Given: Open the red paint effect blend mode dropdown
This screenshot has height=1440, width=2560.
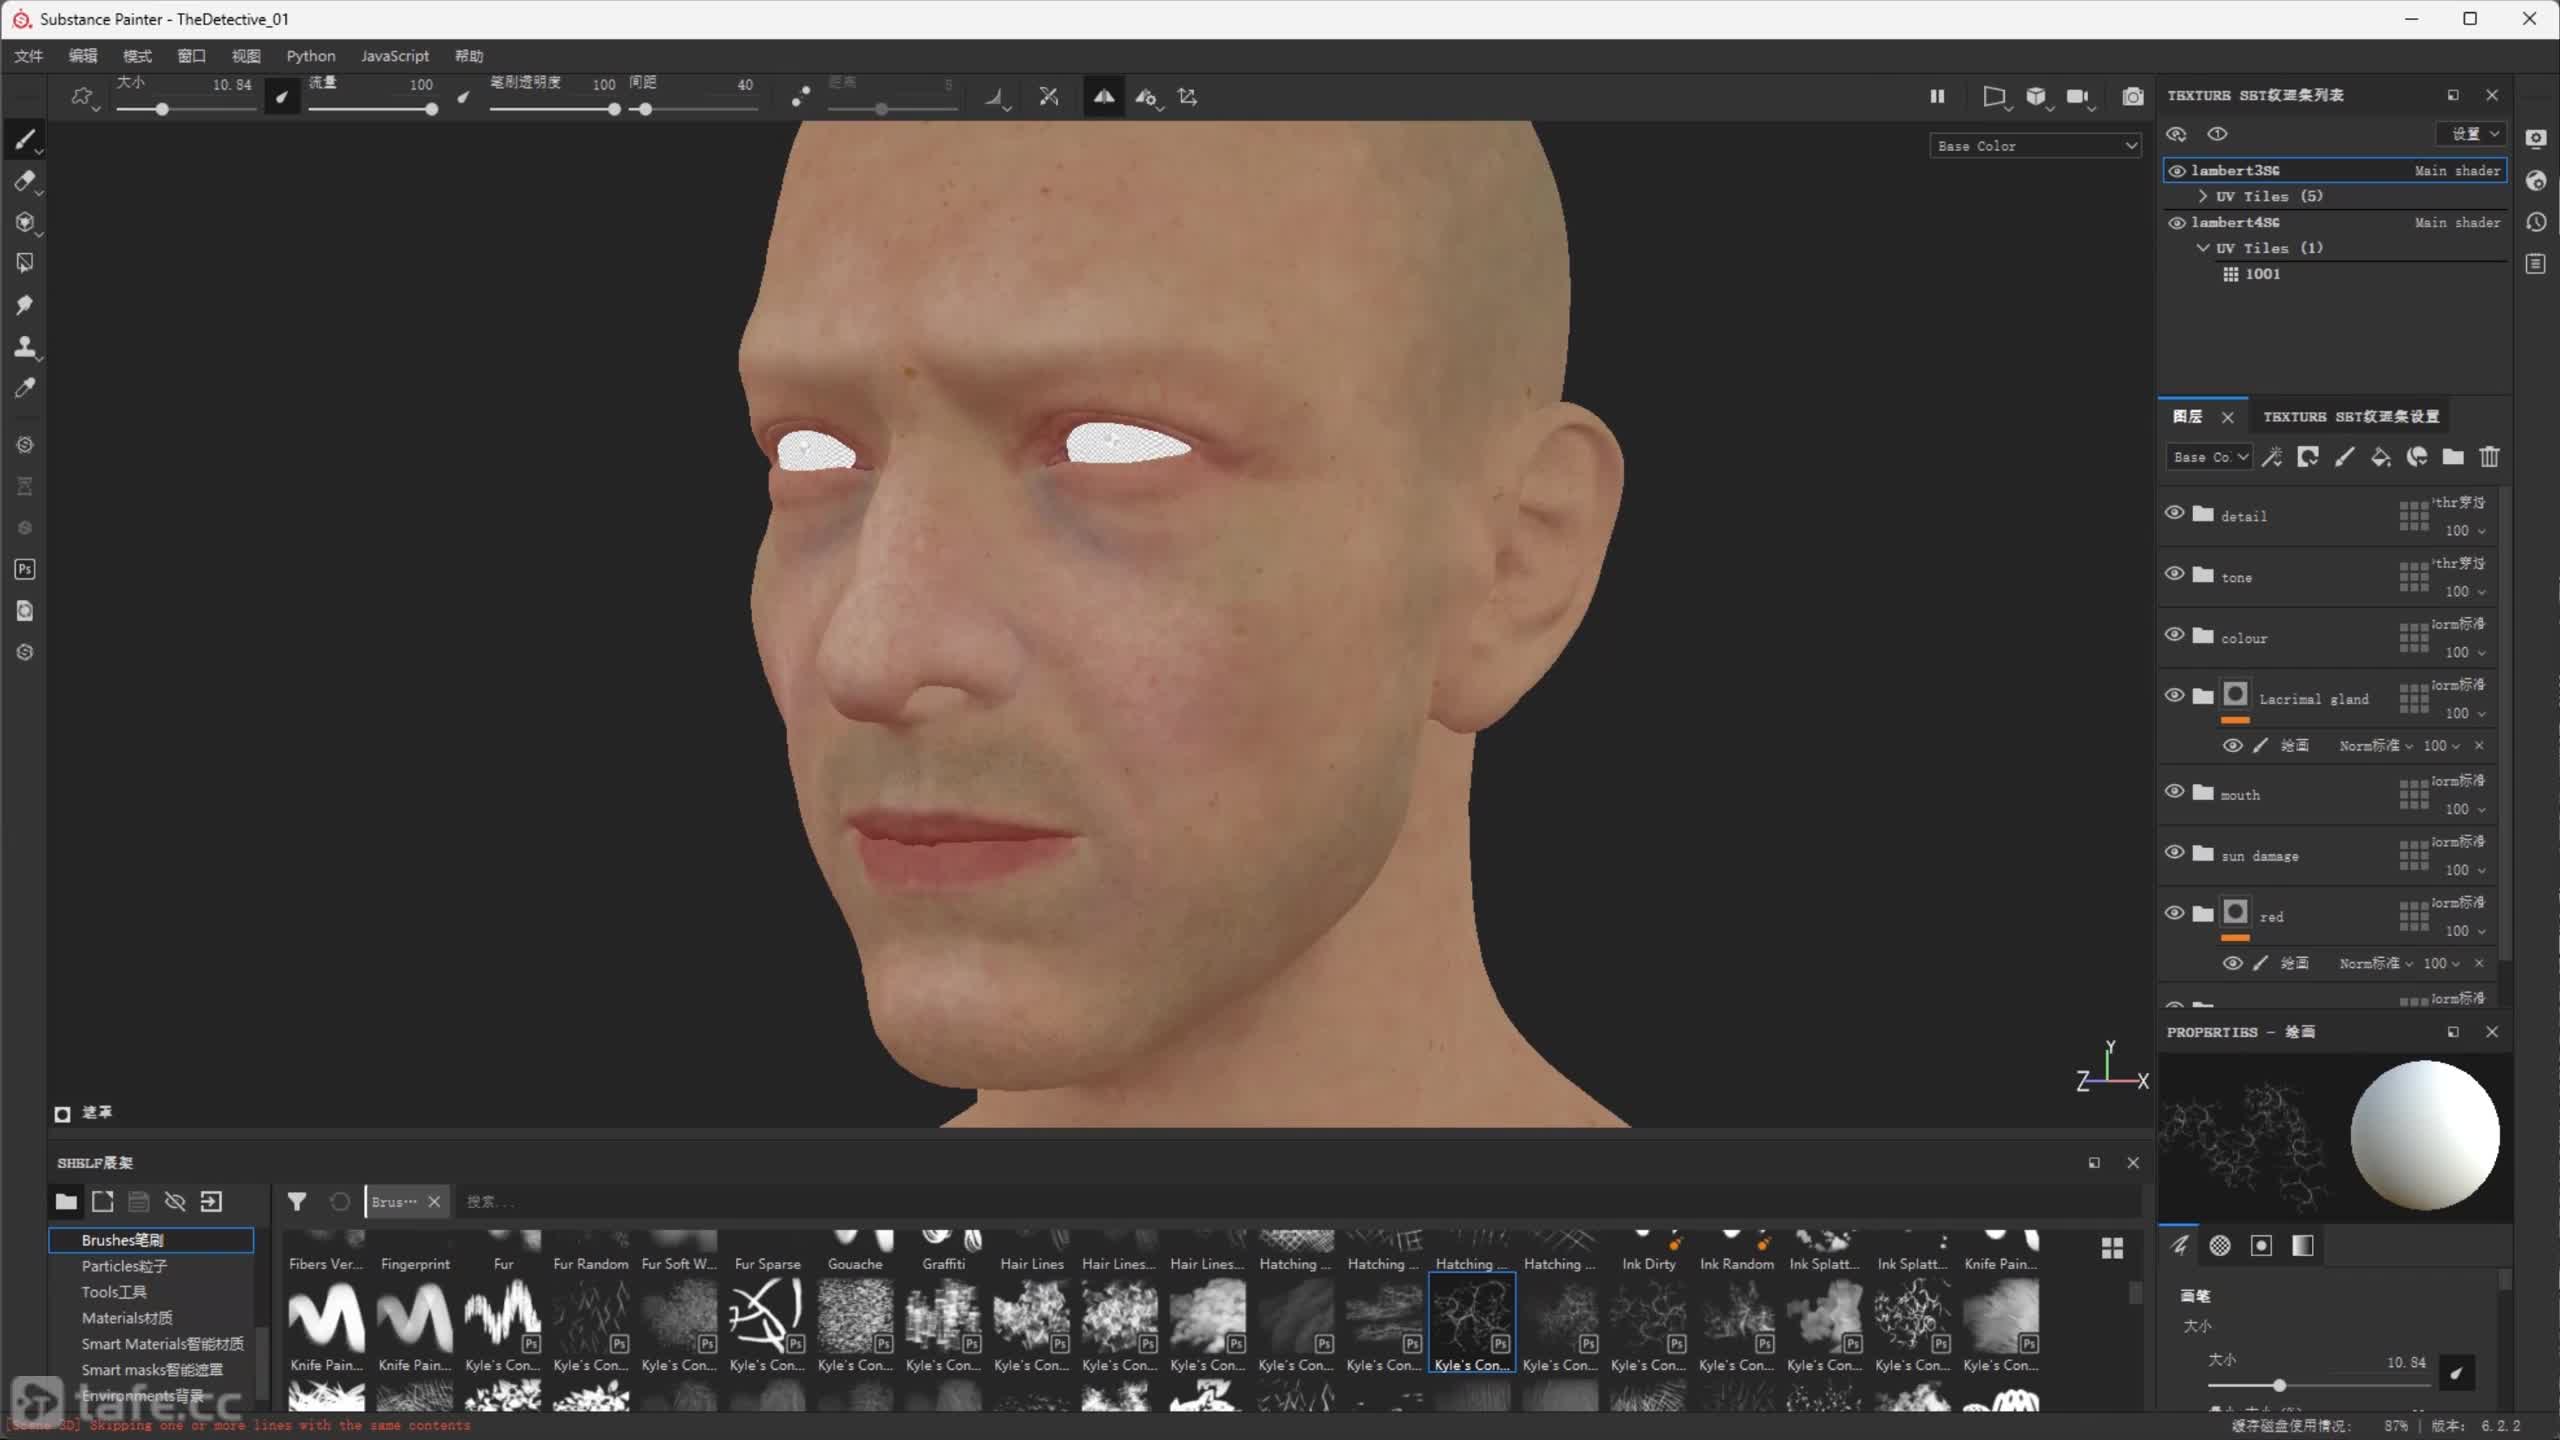Looking at the screenshot, I should (2376, 964).
